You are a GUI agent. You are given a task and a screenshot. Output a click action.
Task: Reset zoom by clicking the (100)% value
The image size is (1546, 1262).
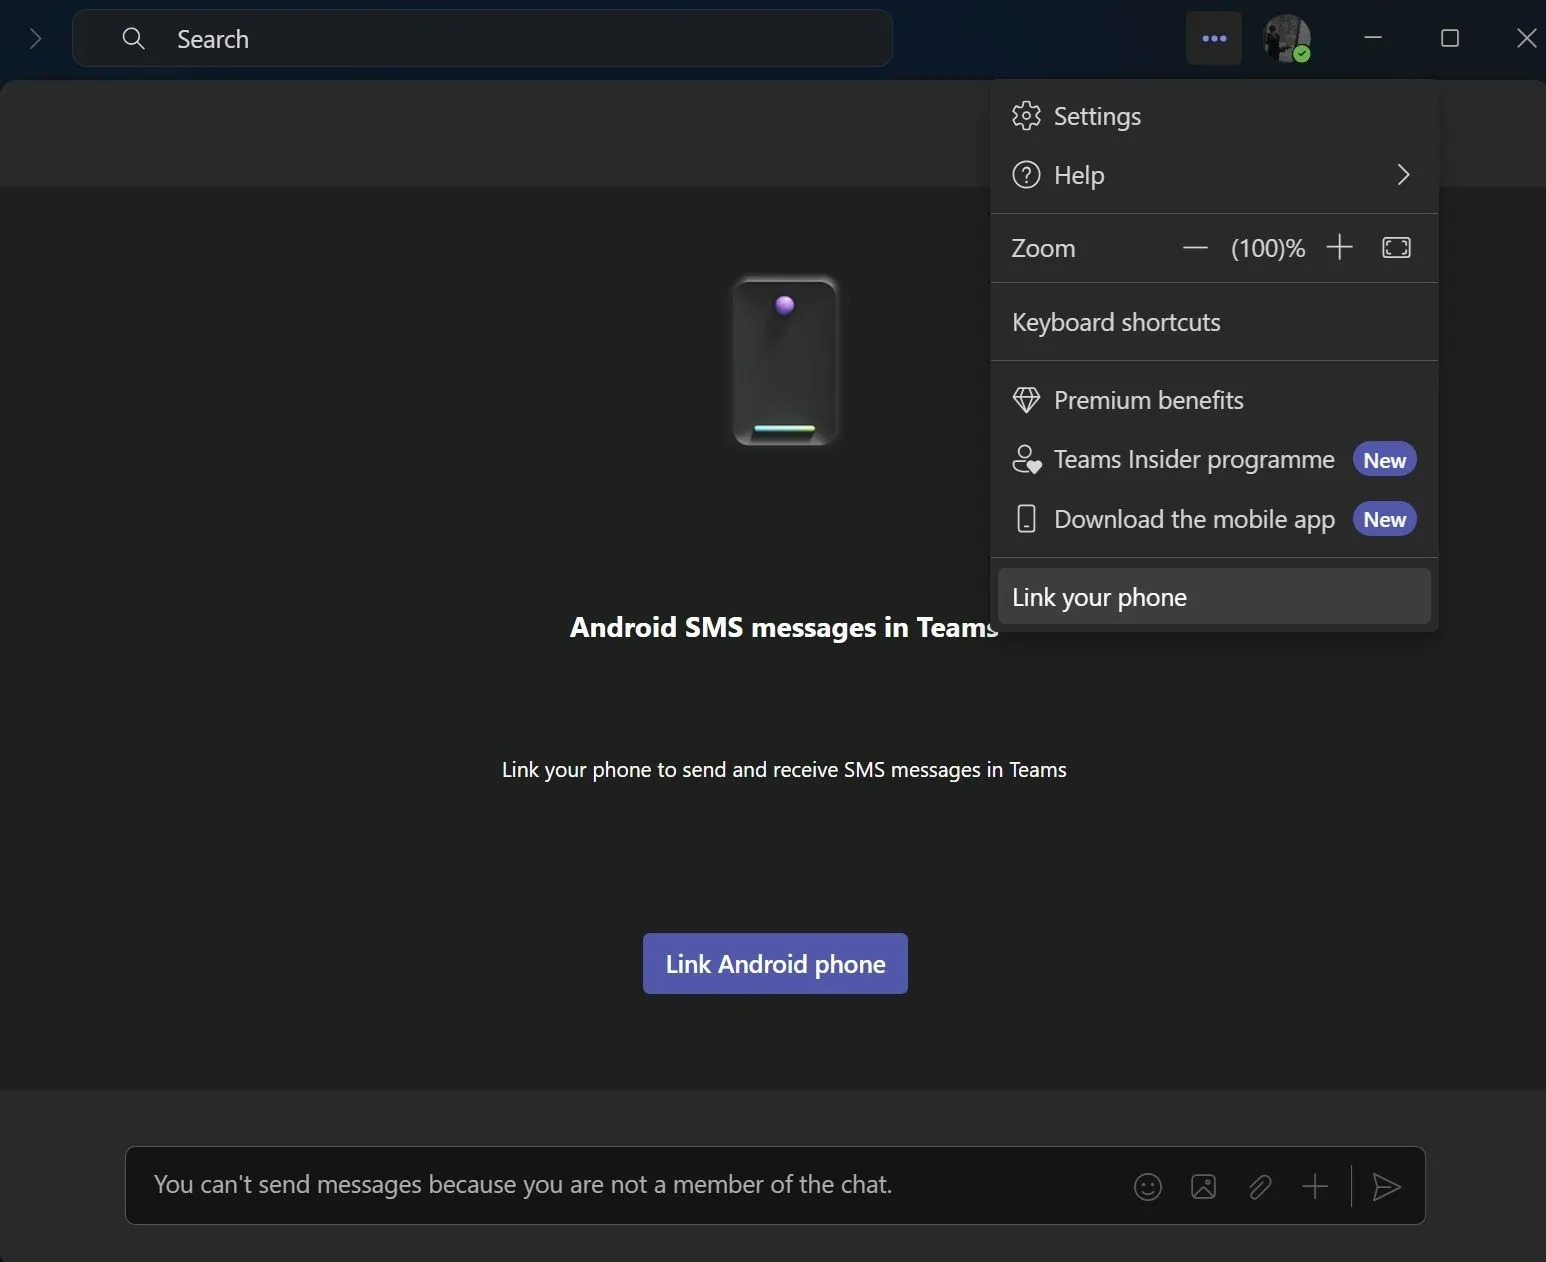click(1268, 248)
